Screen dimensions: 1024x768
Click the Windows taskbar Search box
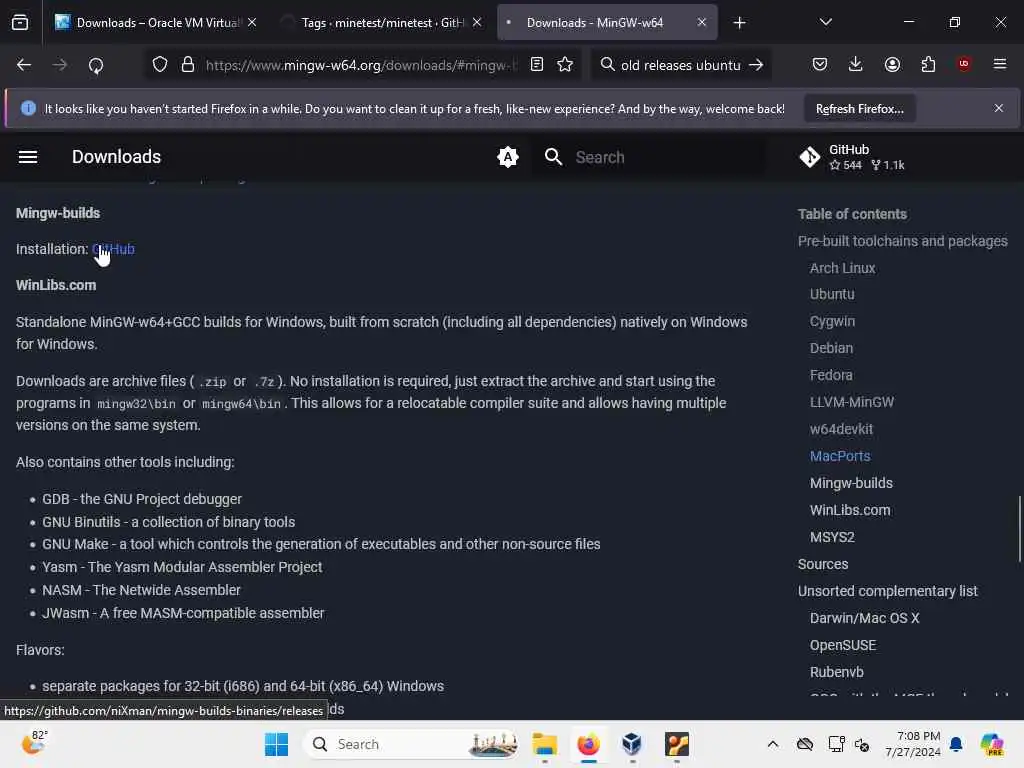[411, 744]
